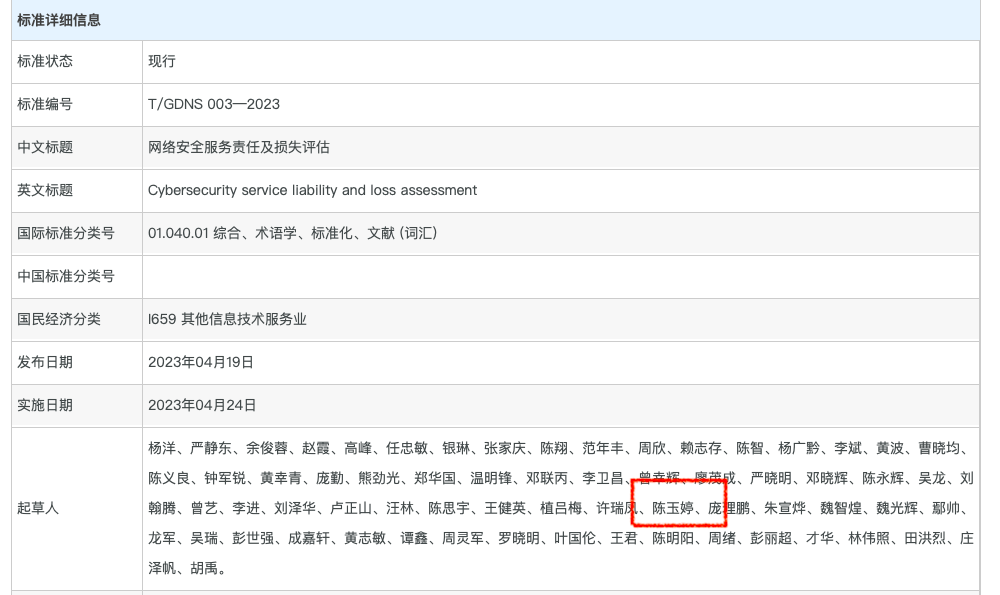
Task: Select the 现行 status value
Action: [162, 62]
